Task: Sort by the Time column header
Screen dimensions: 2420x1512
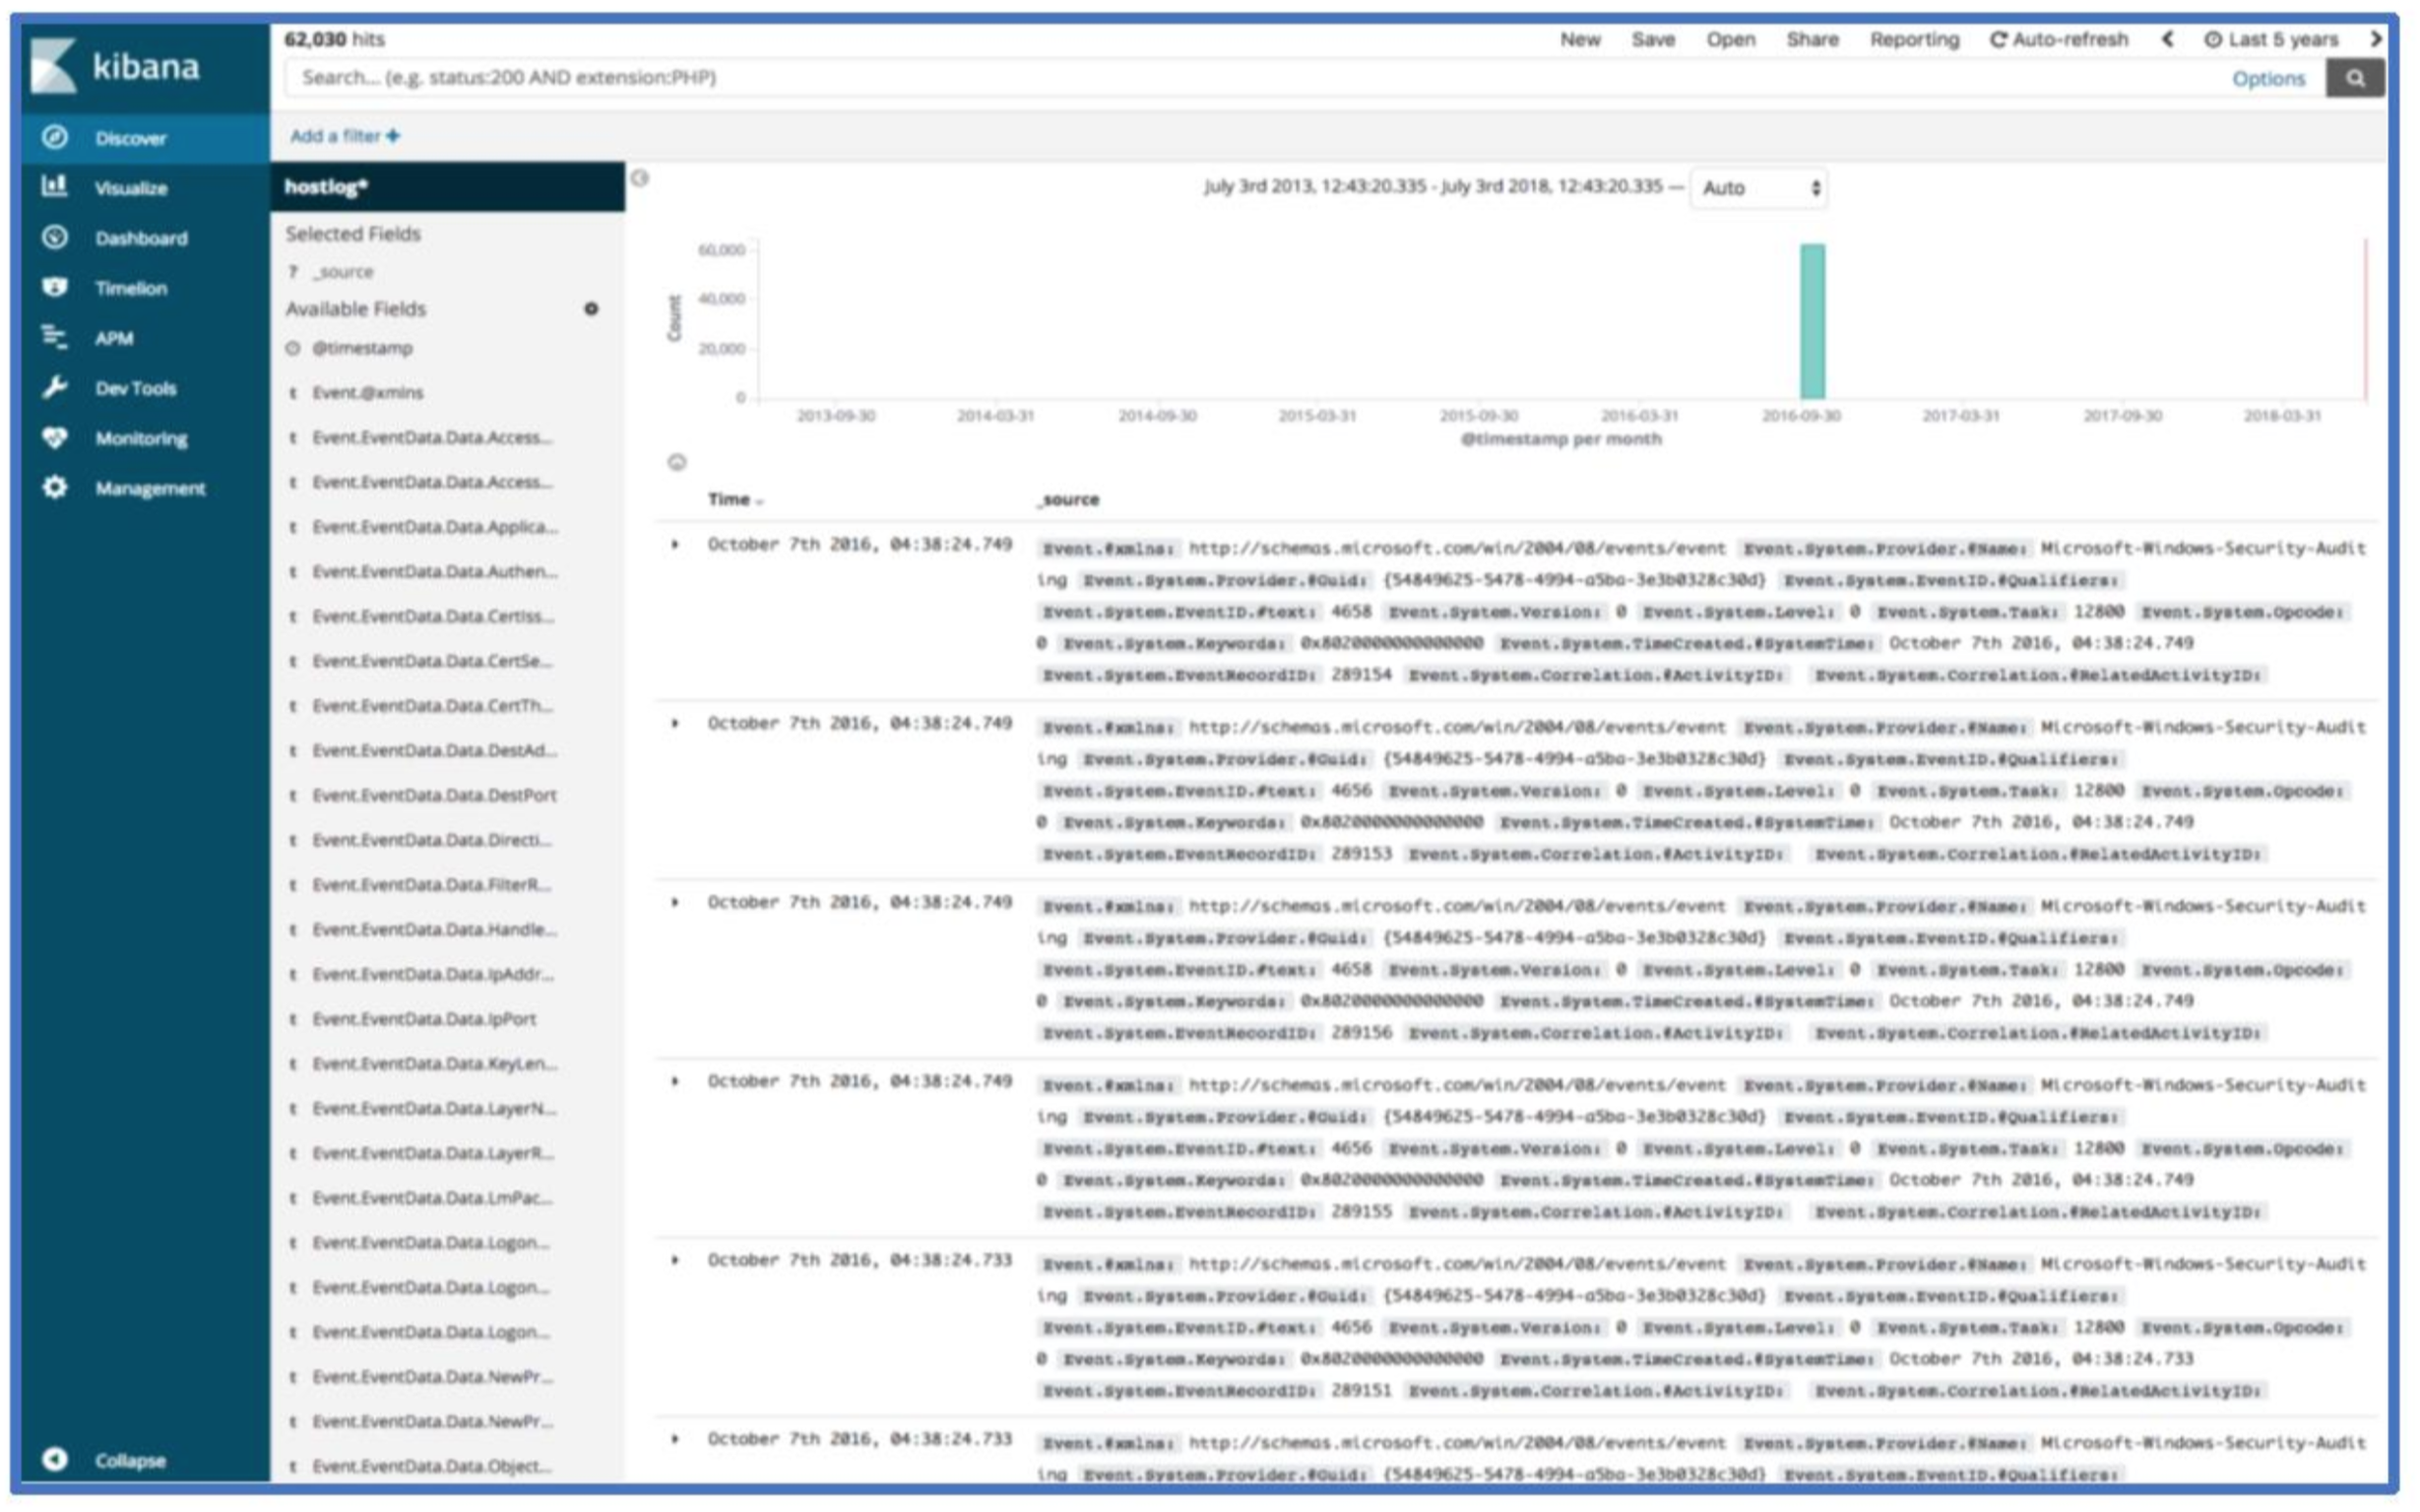Action: coord(735,499)
